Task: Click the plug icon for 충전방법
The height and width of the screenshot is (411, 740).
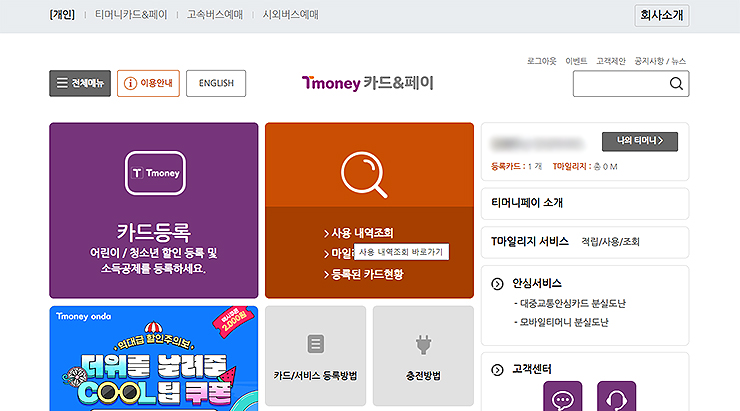Action: (423, 344)
